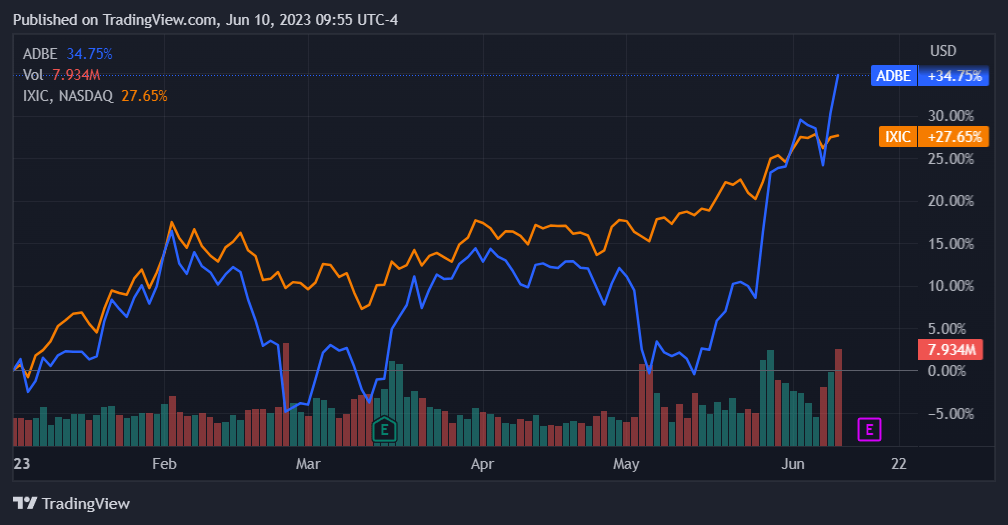Click the 0.00% price scale label
The image size is (1008, 525).
tap(947, 371)
